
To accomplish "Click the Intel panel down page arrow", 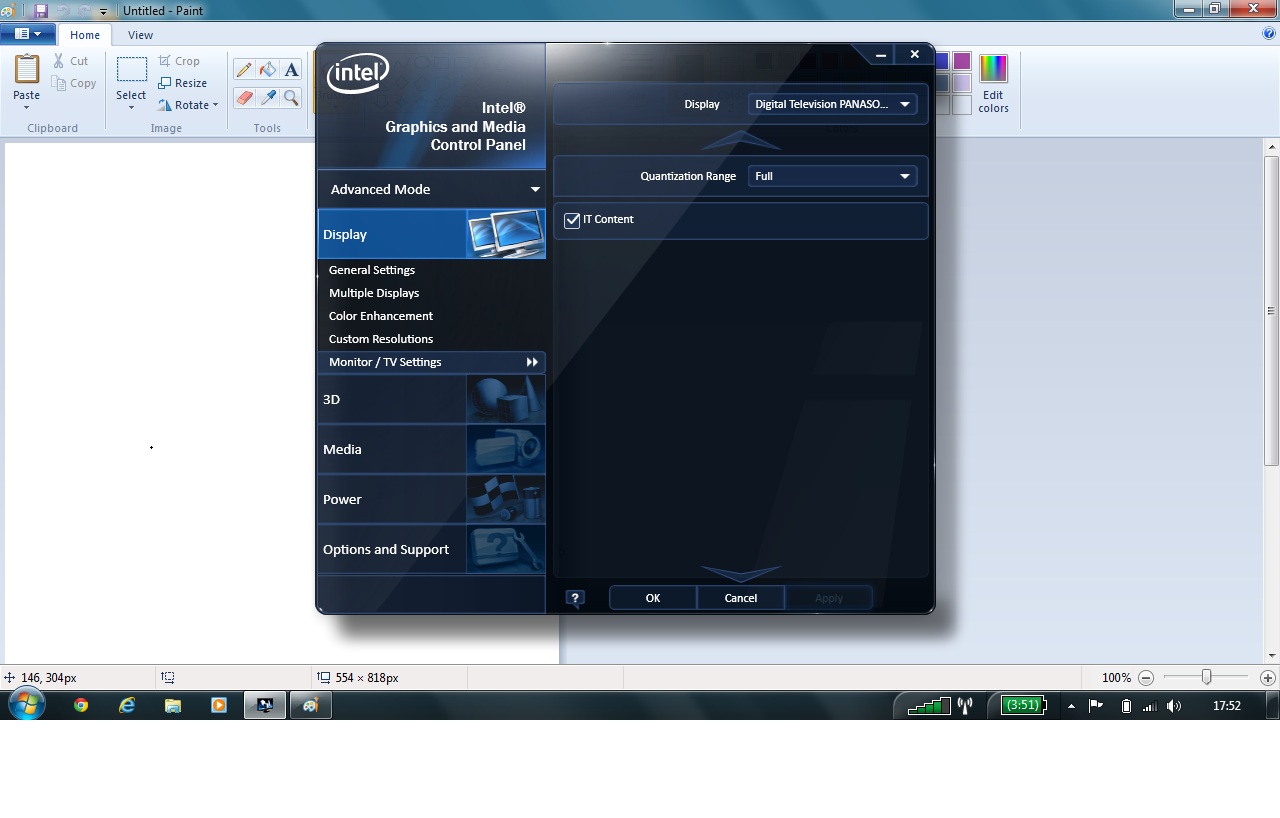I will point(741,573).
